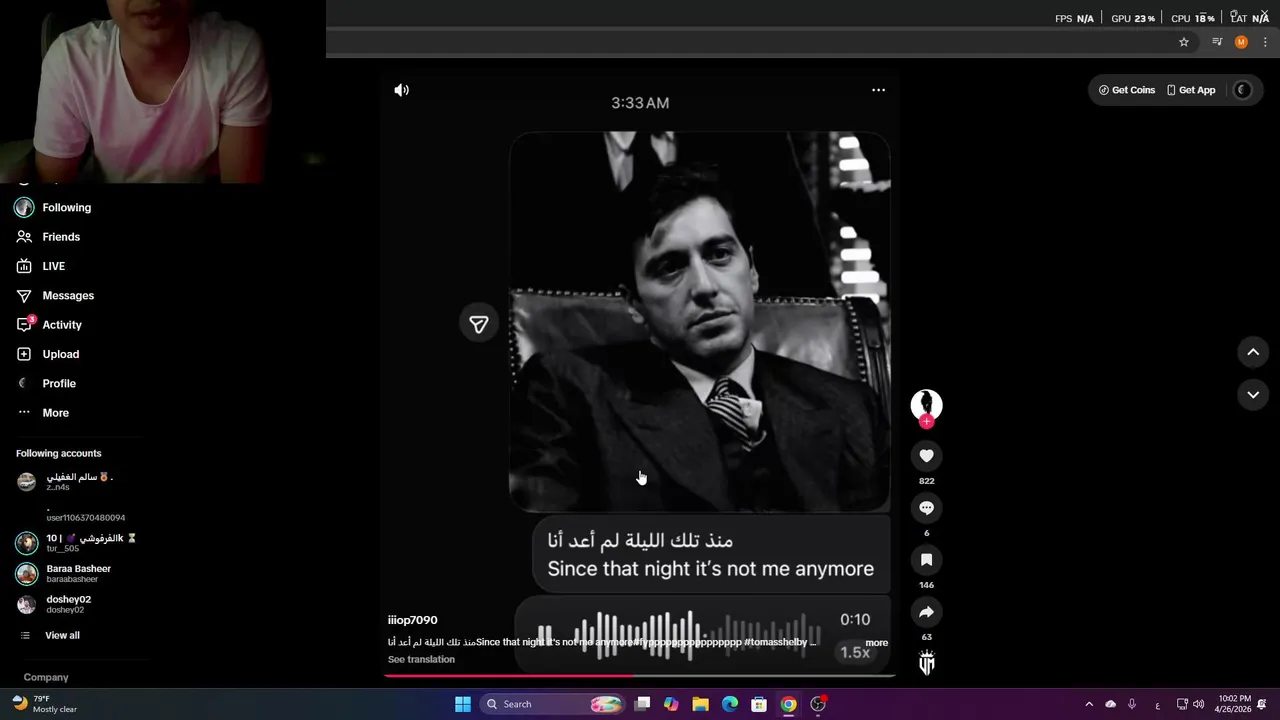Expand following accounts with View all

(x=50, y=636)
